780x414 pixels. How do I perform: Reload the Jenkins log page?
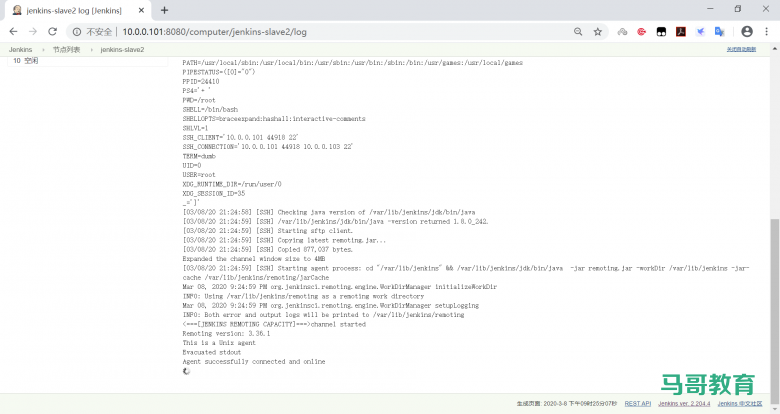click(x=52, y=31)
